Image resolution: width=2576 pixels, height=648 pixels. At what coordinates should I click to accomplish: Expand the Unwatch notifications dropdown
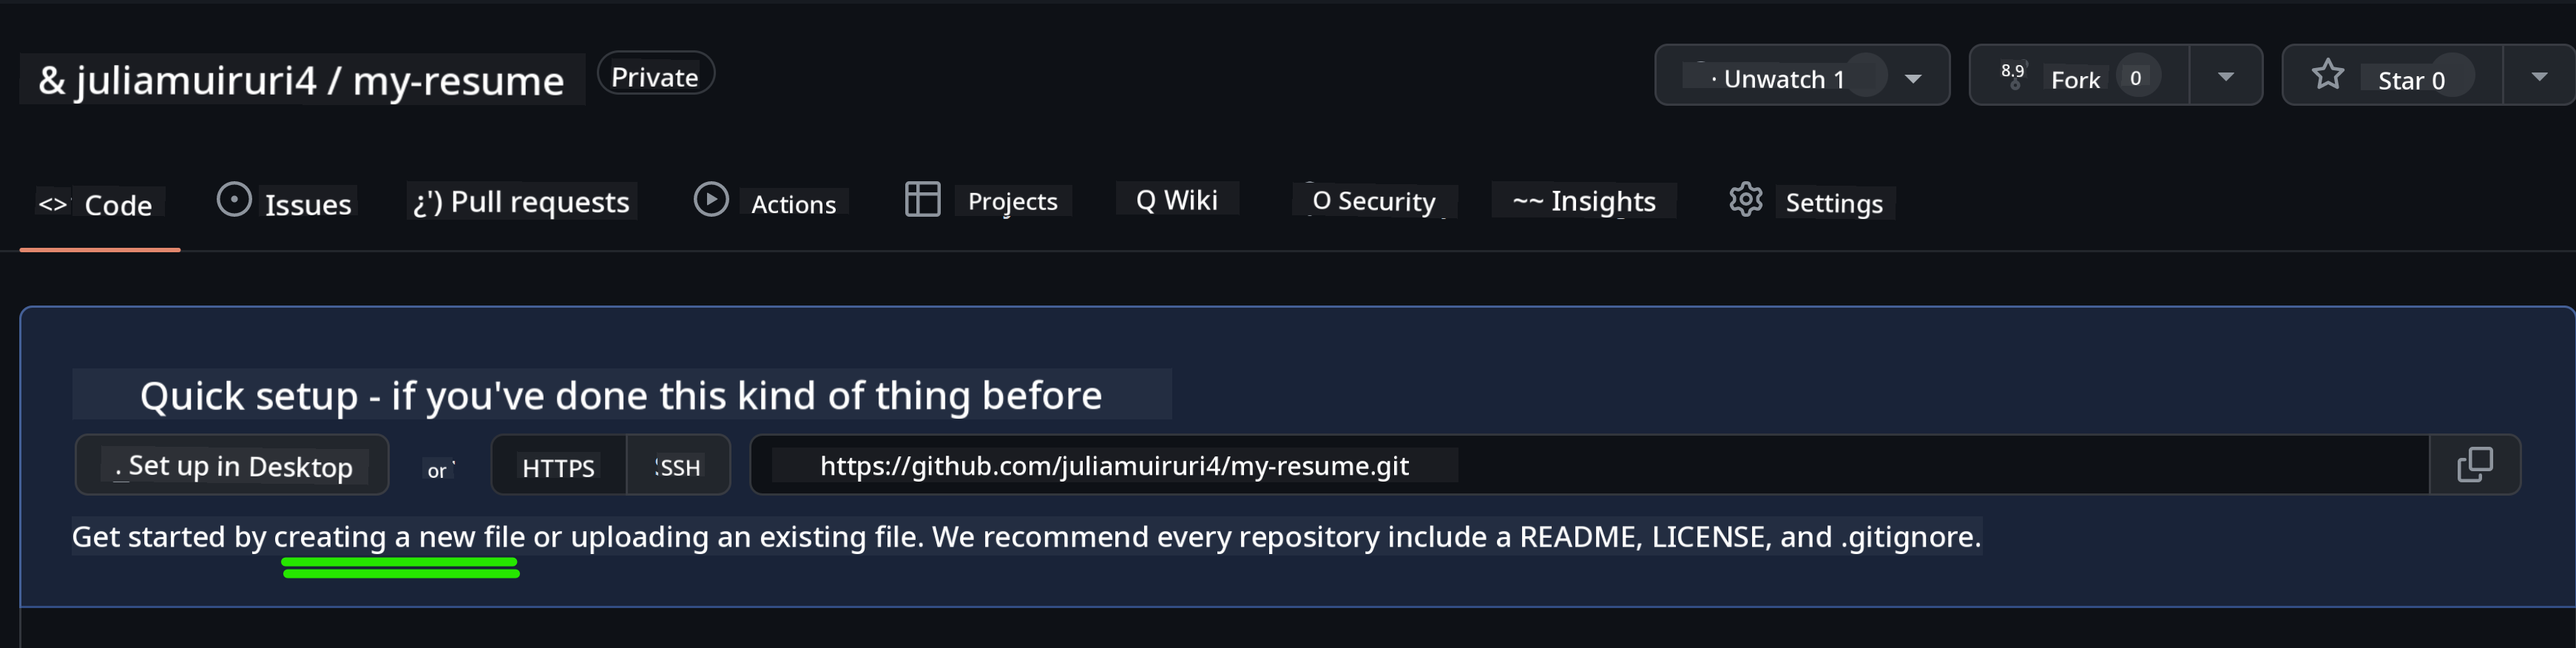1912,78
